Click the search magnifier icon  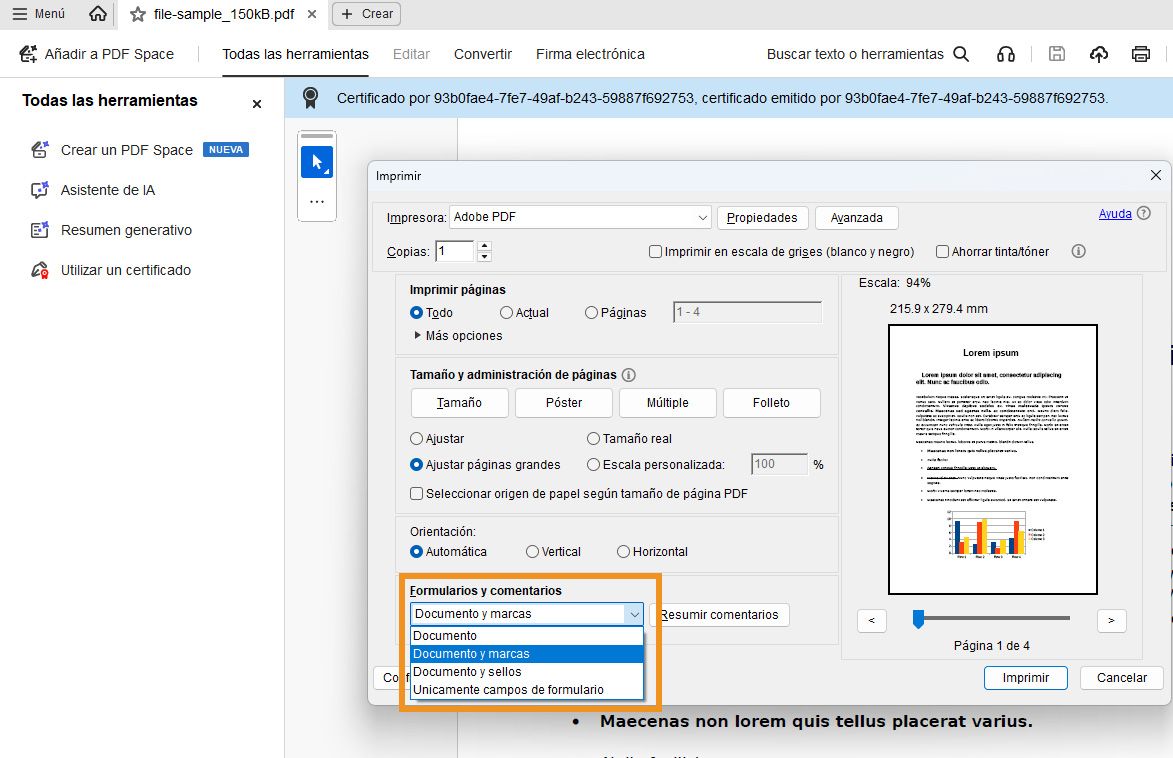pyautogui.click(x=961, y=54)
